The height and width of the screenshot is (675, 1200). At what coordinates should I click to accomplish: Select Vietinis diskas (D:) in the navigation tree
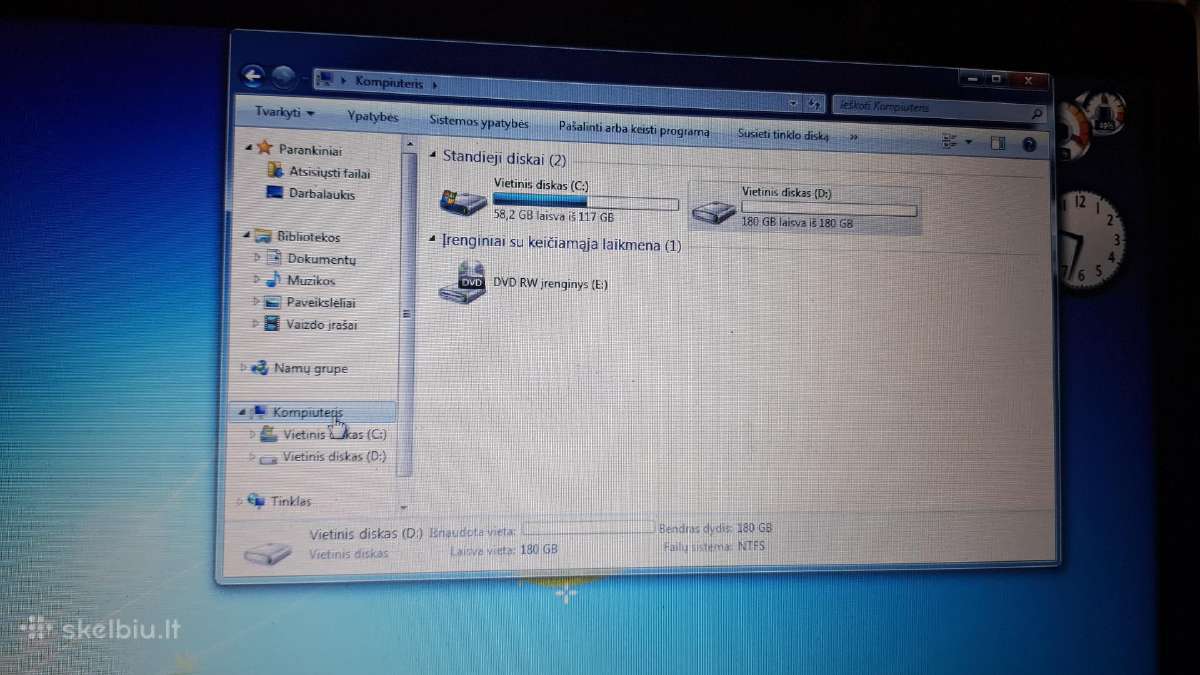tap(334, 456)
